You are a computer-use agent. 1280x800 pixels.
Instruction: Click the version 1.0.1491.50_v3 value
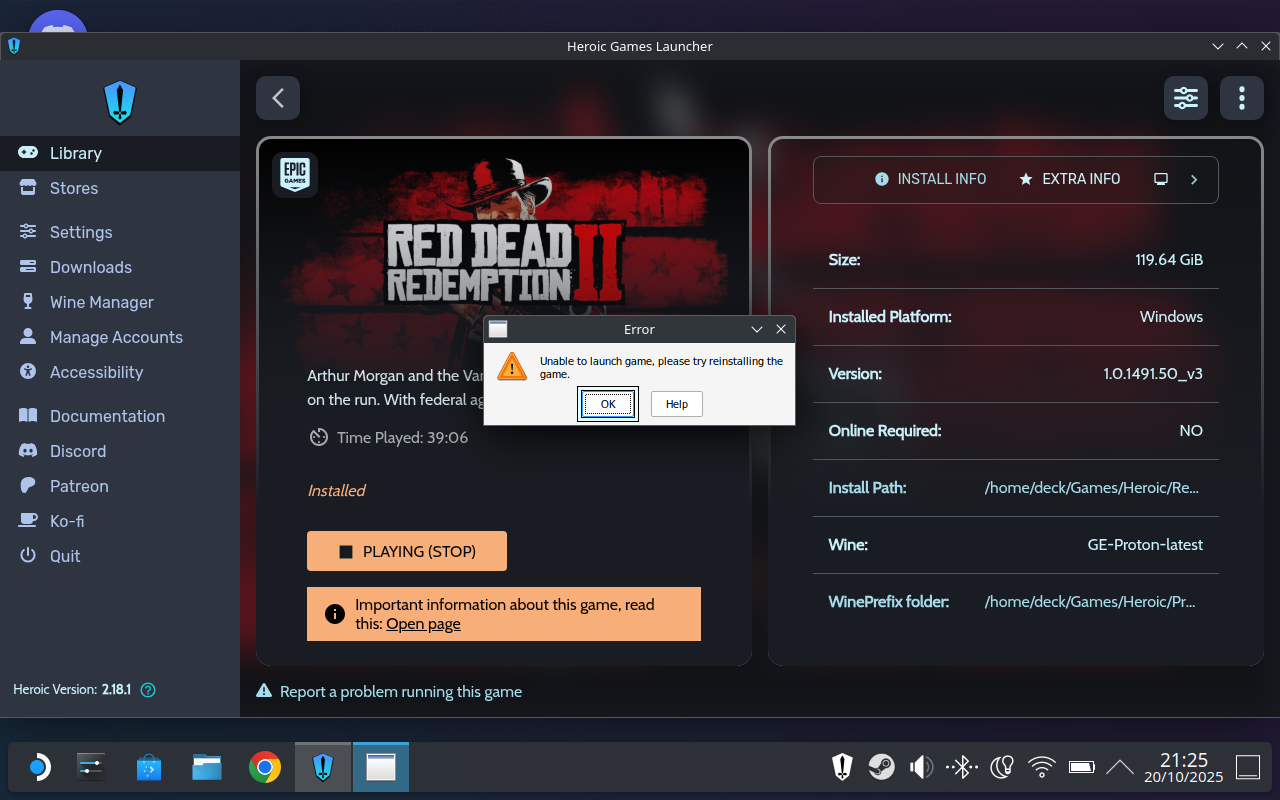1153,374
